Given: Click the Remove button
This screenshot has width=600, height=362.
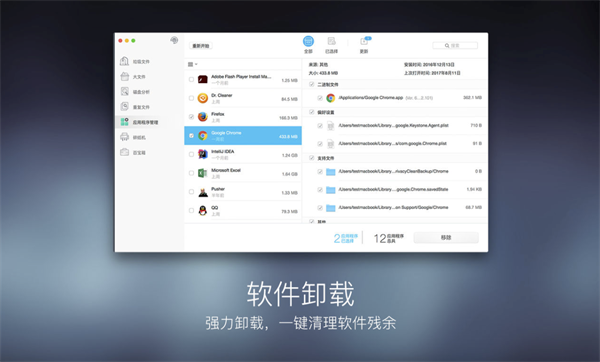Looking at the screenshot, I should [x=446, y=238].
